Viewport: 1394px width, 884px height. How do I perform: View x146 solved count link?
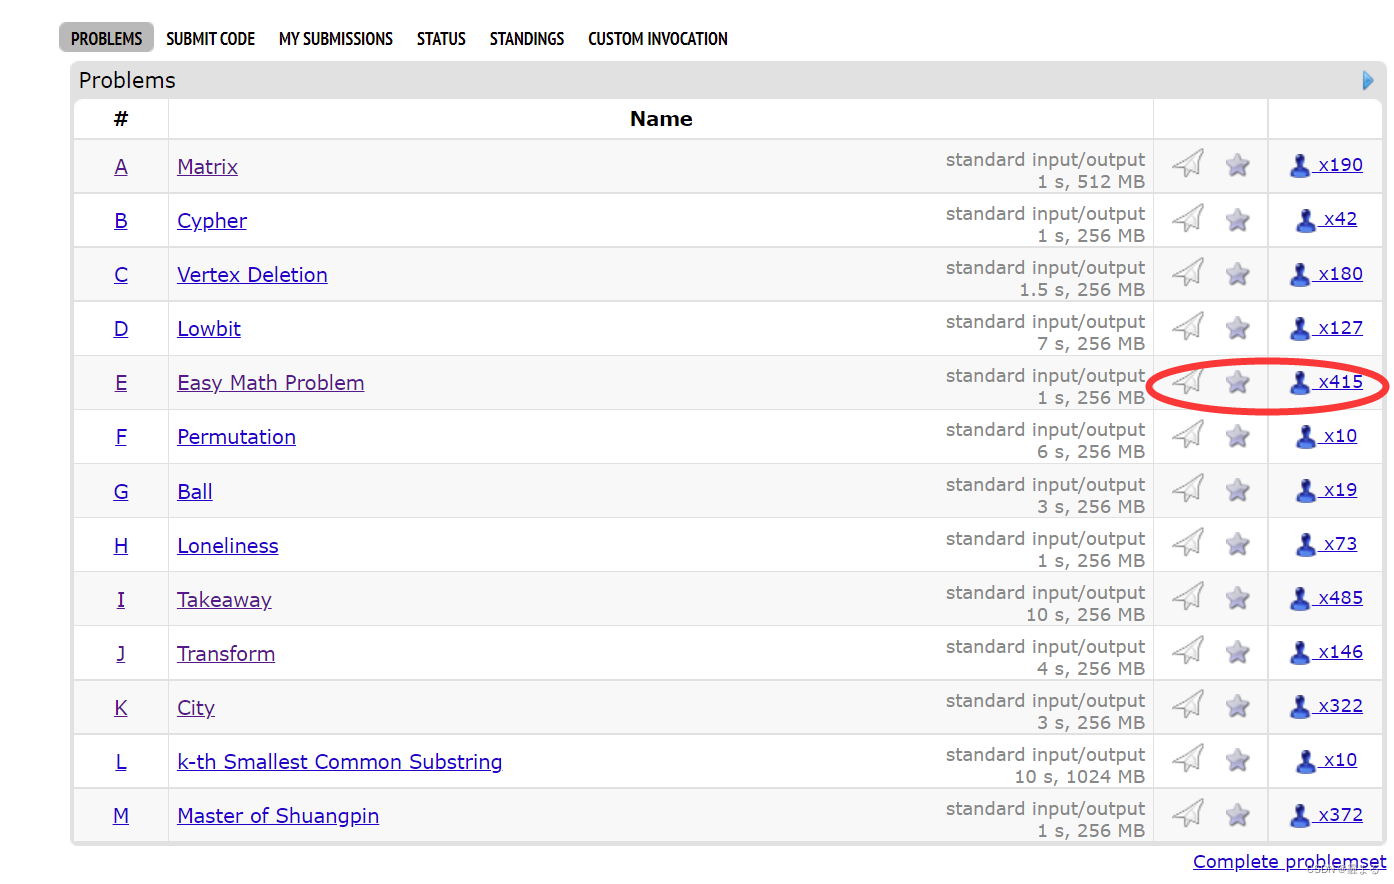click(x=1327, y=651)
